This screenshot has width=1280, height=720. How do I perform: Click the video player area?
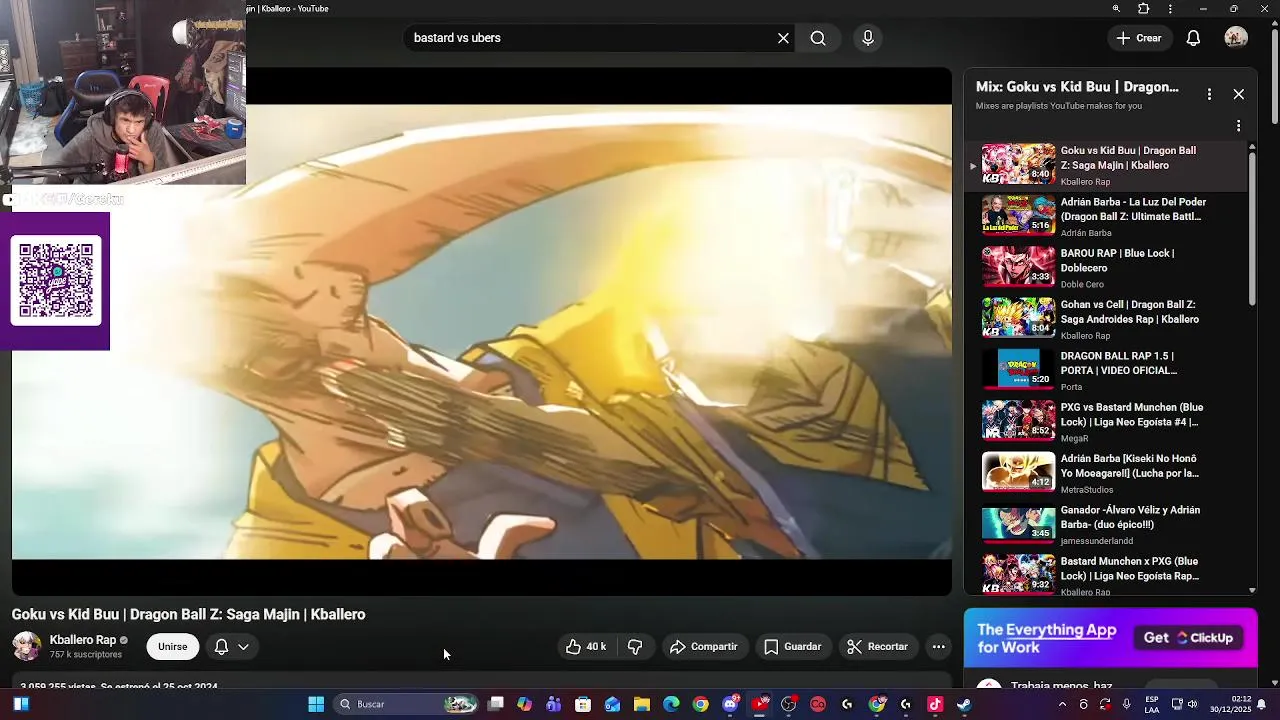(482, 332)
